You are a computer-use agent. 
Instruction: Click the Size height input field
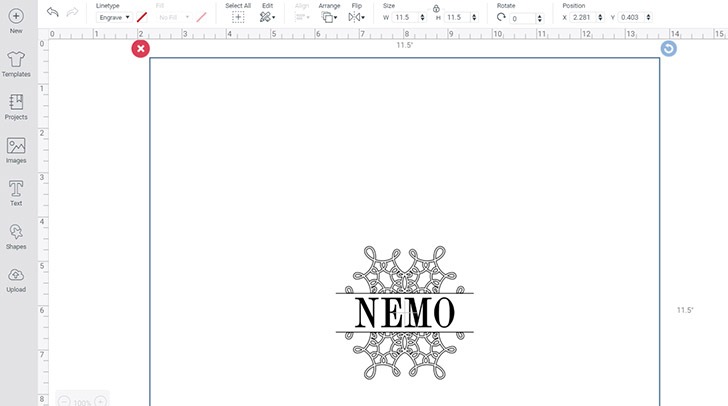click(x=457, y=18)
